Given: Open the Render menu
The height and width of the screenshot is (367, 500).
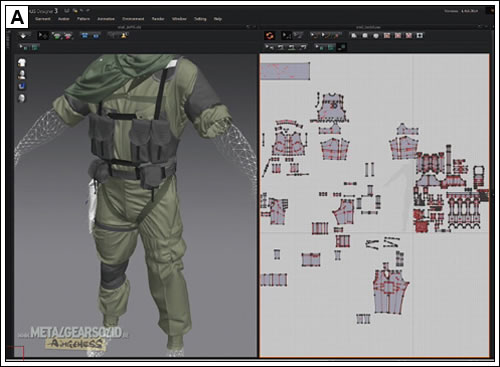Looking at the screenshot, I should tap(158, 19).
